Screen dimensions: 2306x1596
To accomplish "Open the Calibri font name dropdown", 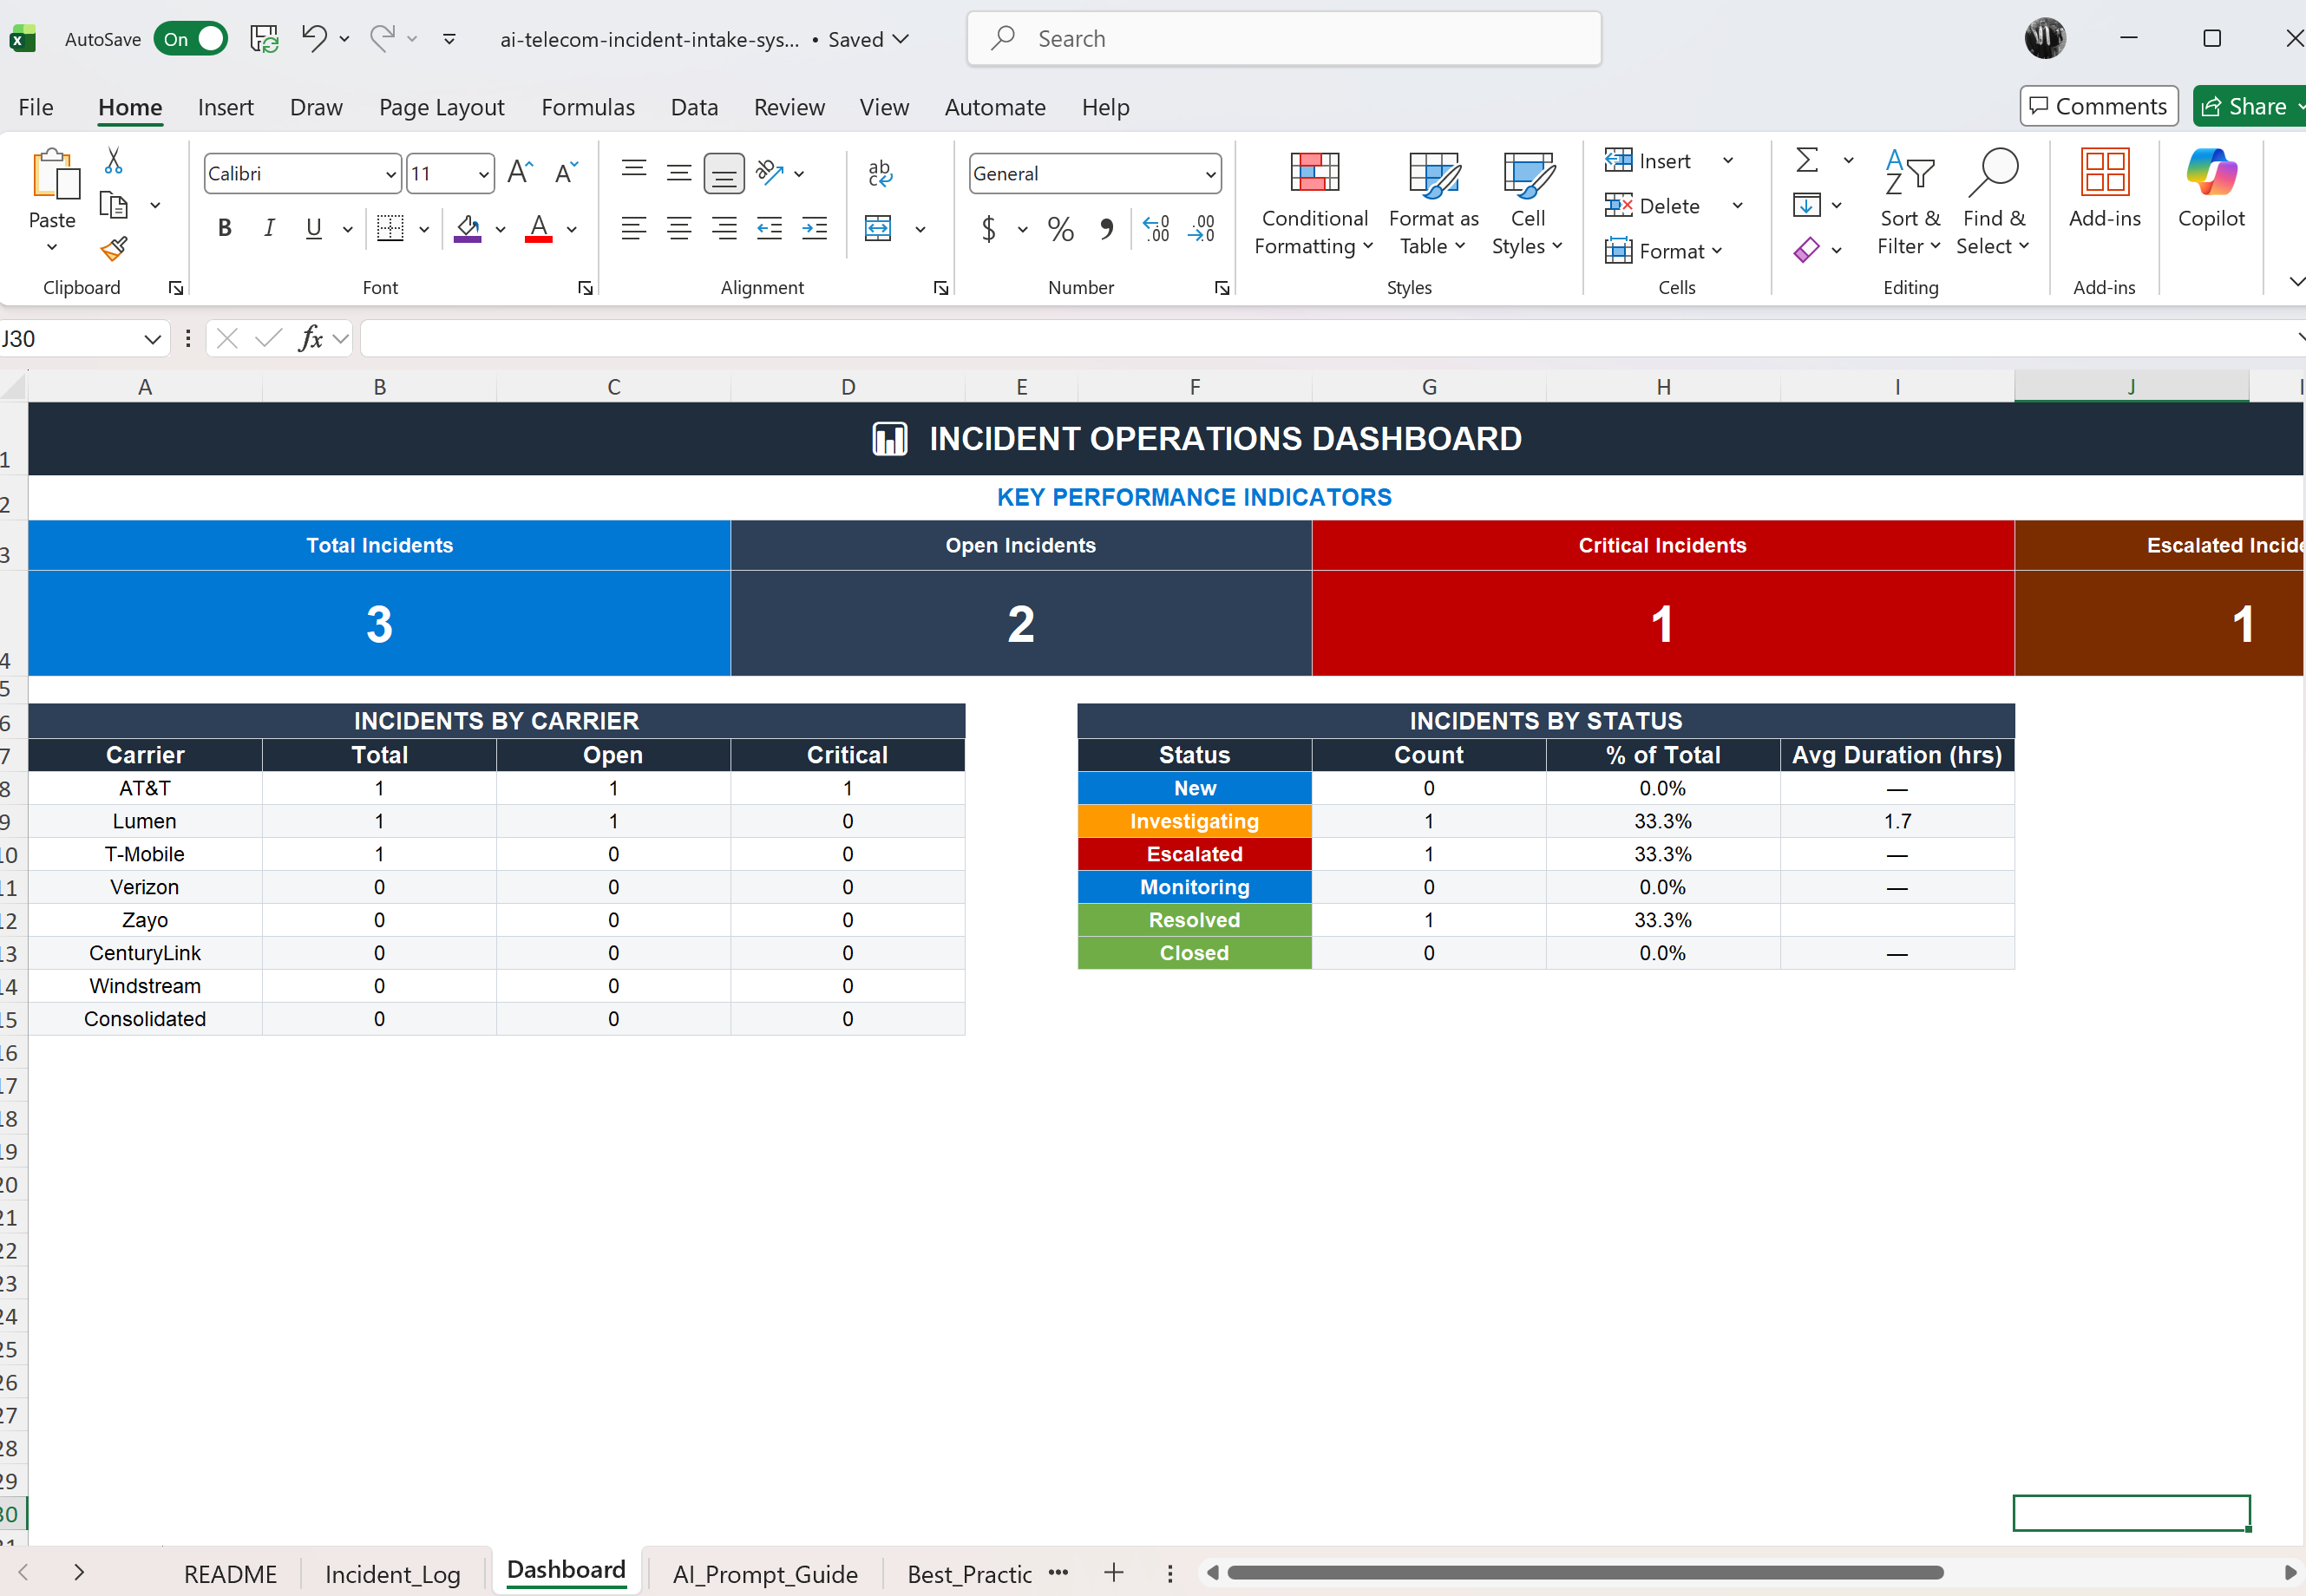I will point(390,174).
